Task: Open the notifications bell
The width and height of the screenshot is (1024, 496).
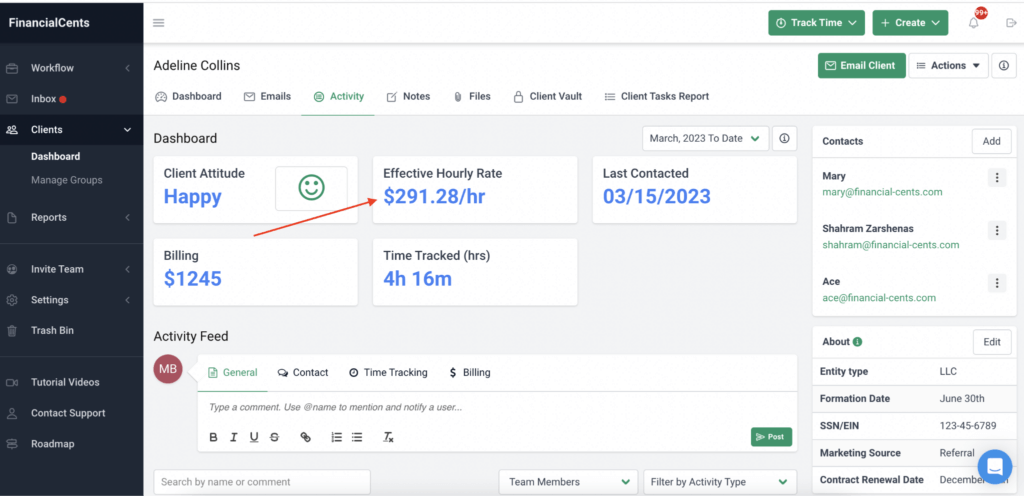Action: point(973,23)
